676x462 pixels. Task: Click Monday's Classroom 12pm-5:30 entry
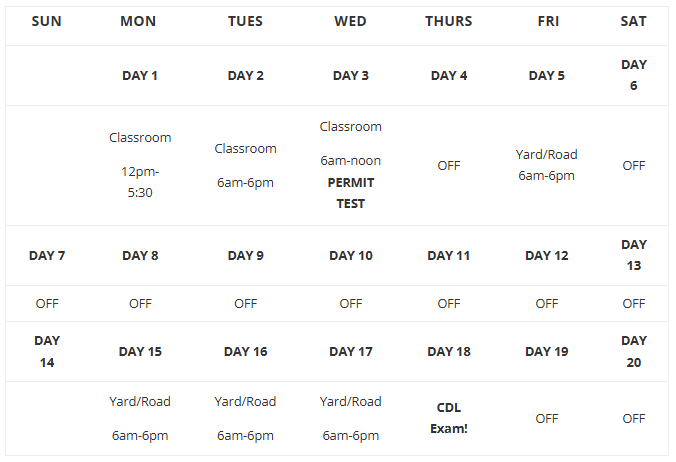click(x=140, y=165)
